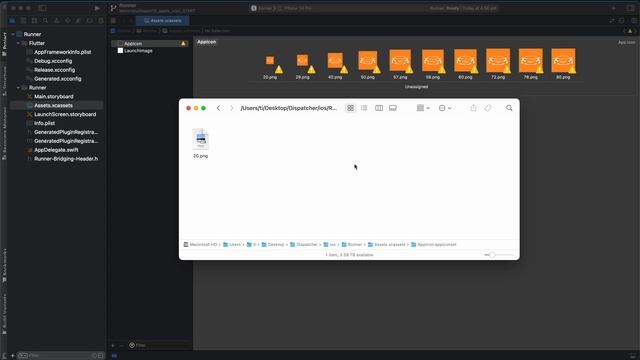
Task: Select the 50.png app icon thumbnail
Action: pos(368,60)
